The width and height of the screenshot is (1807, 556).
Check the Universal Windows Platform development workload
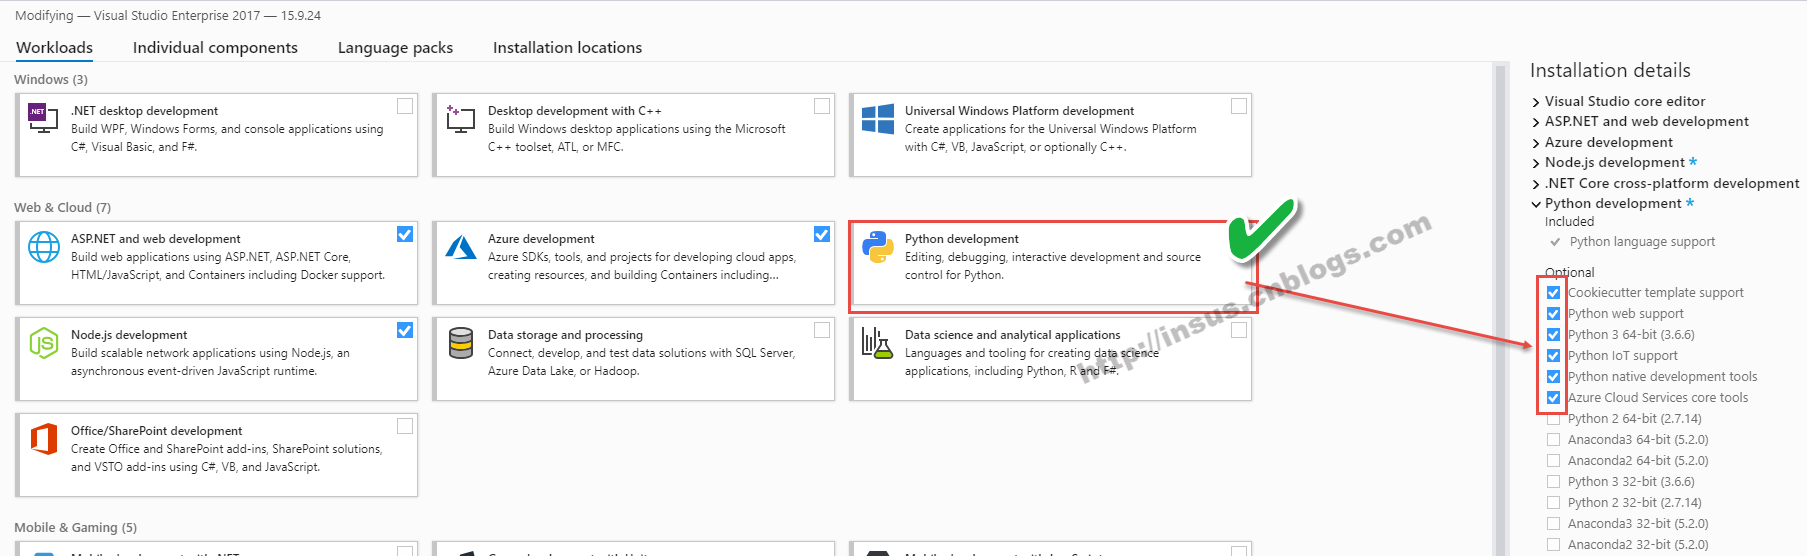pos(1239,106)
